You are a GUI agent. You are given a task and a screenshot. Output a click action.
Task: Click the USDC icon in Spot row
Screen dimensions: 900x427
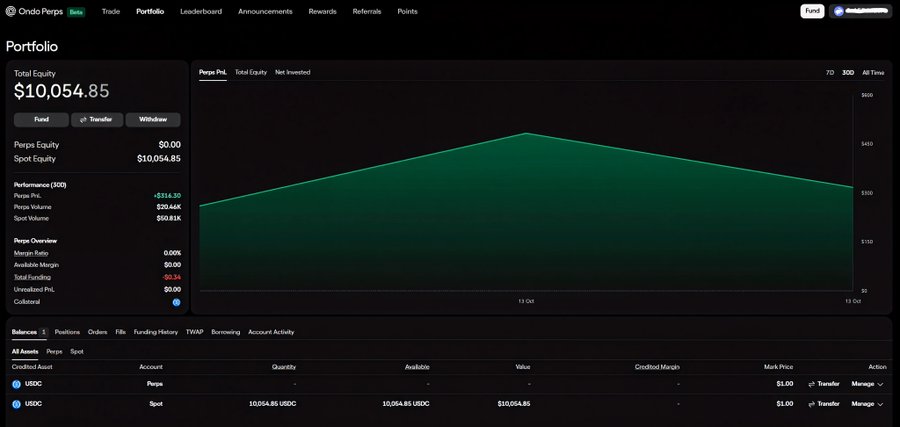17,404
